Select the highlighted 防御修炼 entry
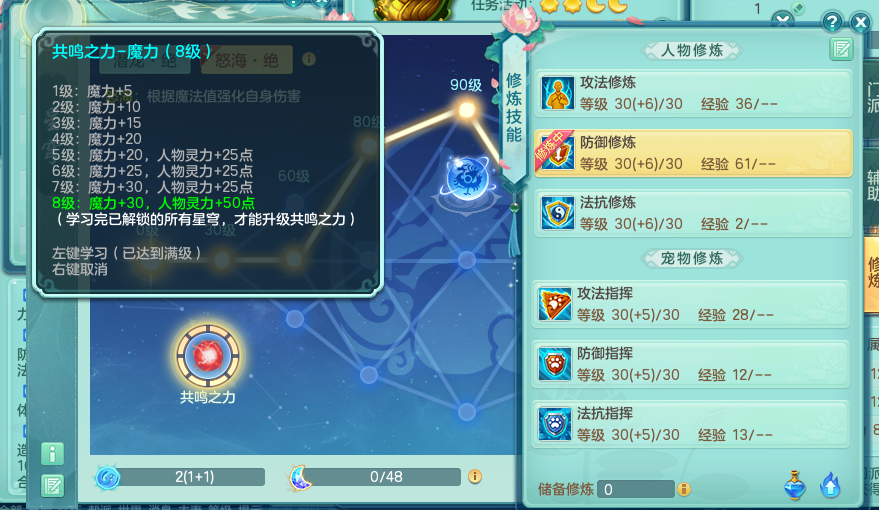Image resolution: width=879 pixels, height=510 pixels. click(693, 153)
